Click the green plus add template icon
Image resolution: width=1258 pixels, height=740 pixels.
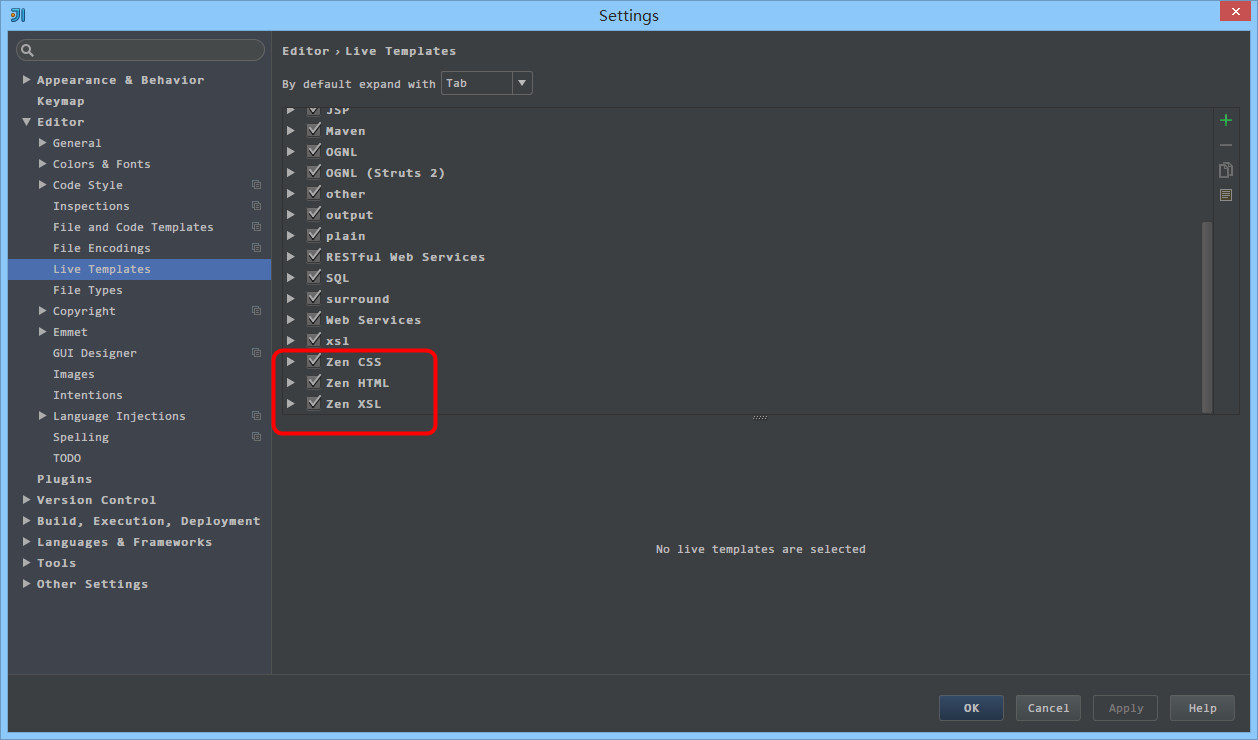(1226, 120)
